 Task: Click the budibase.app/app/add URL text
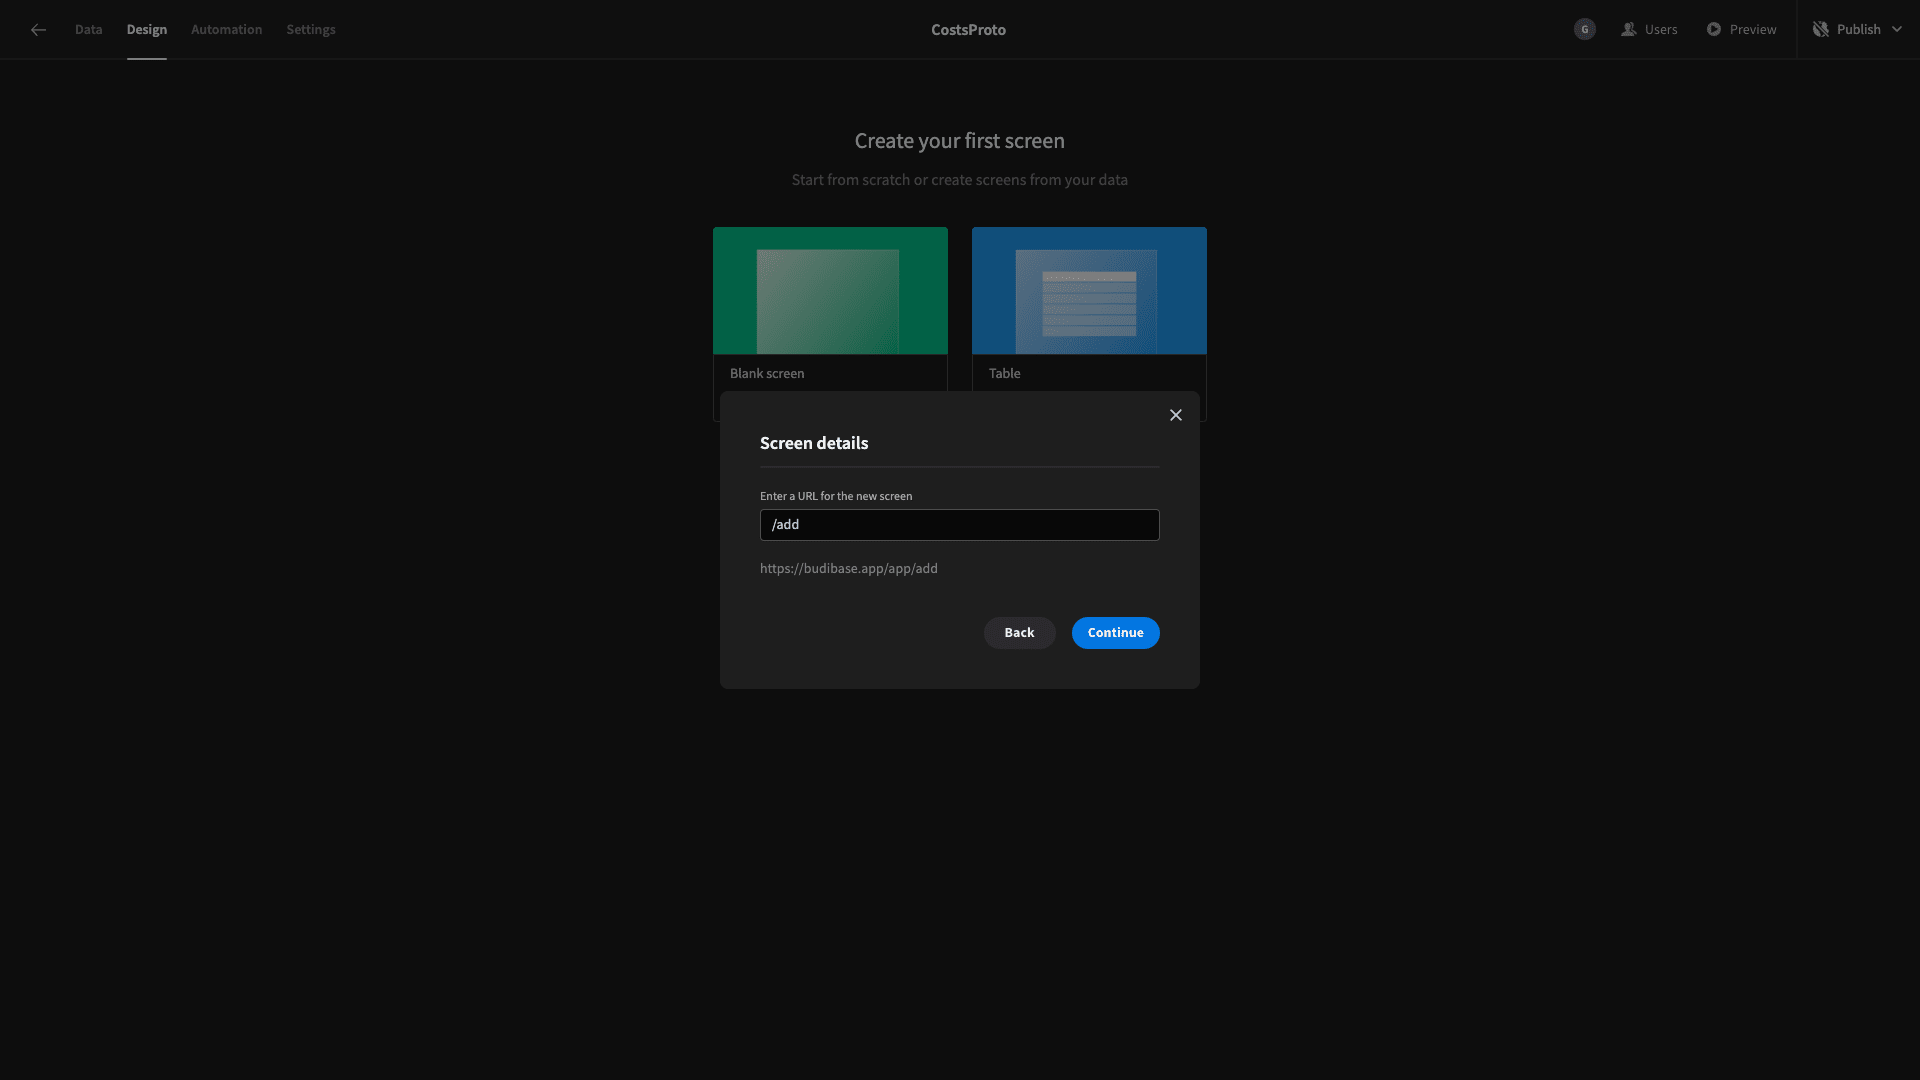[848, 568]
